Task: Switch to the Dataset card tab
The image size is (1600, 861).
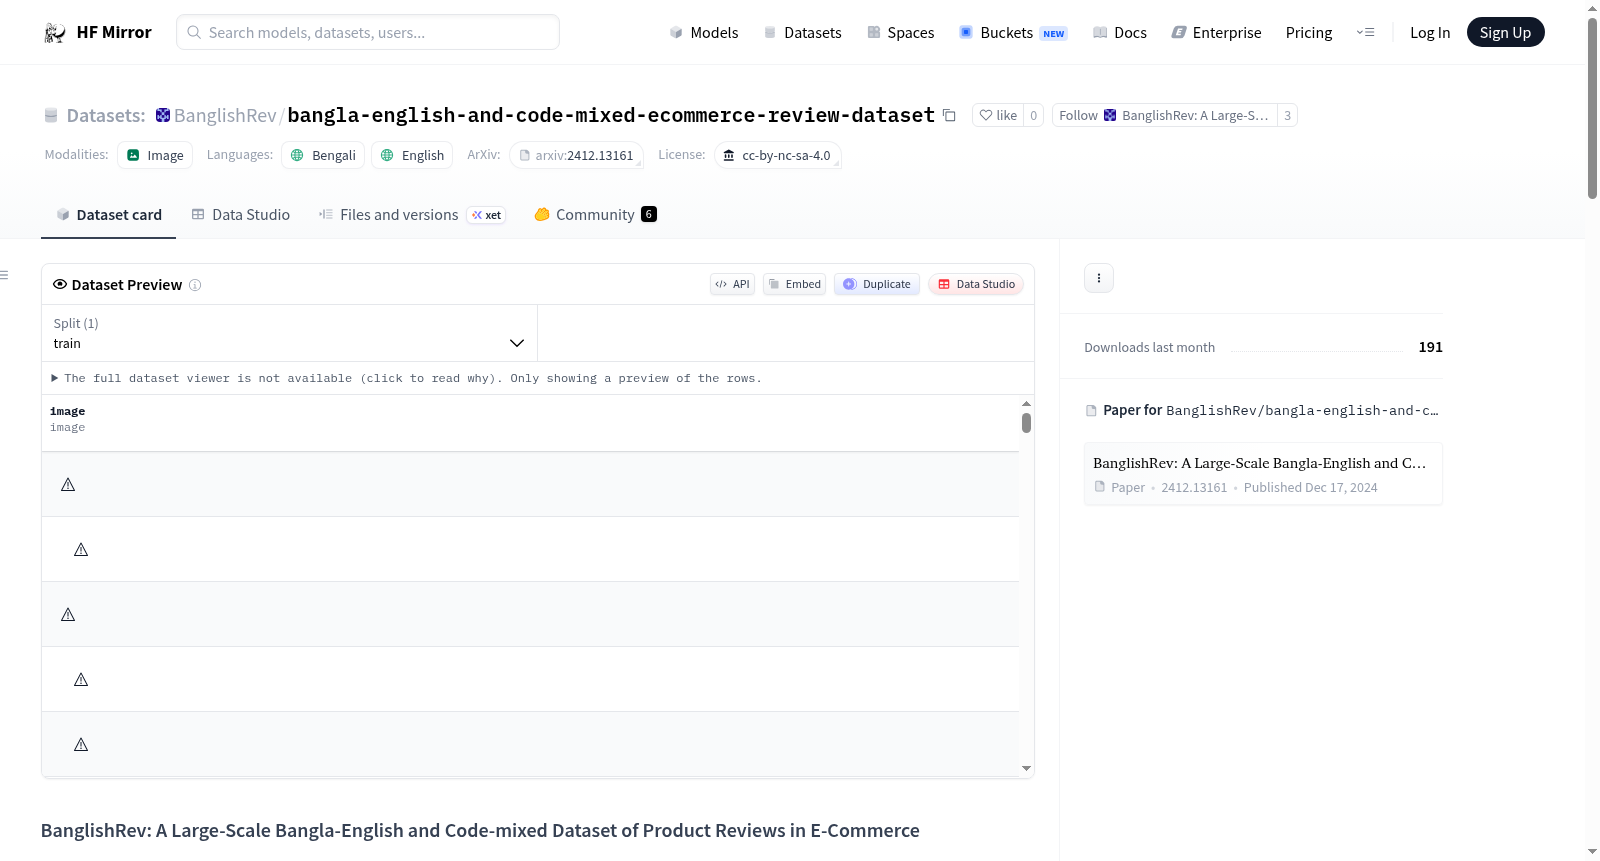Action: (x=108, y=215)
